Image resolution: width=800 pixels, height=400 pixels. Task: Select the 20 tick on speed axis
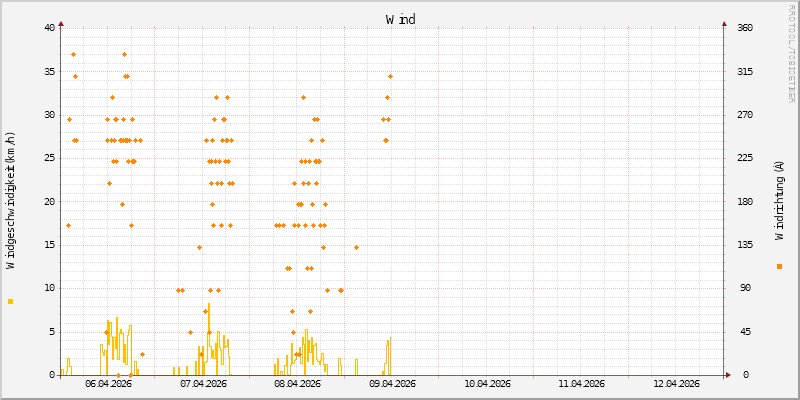(49, 202)
